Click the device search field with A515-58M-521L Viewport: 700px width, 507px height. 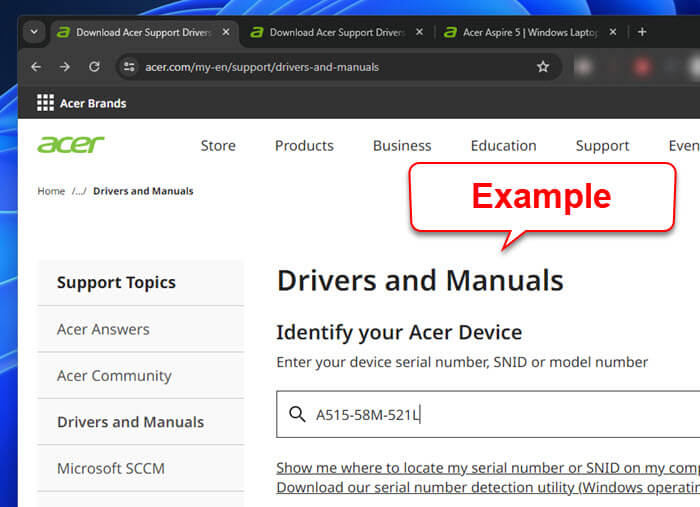(x=488, y=414)
